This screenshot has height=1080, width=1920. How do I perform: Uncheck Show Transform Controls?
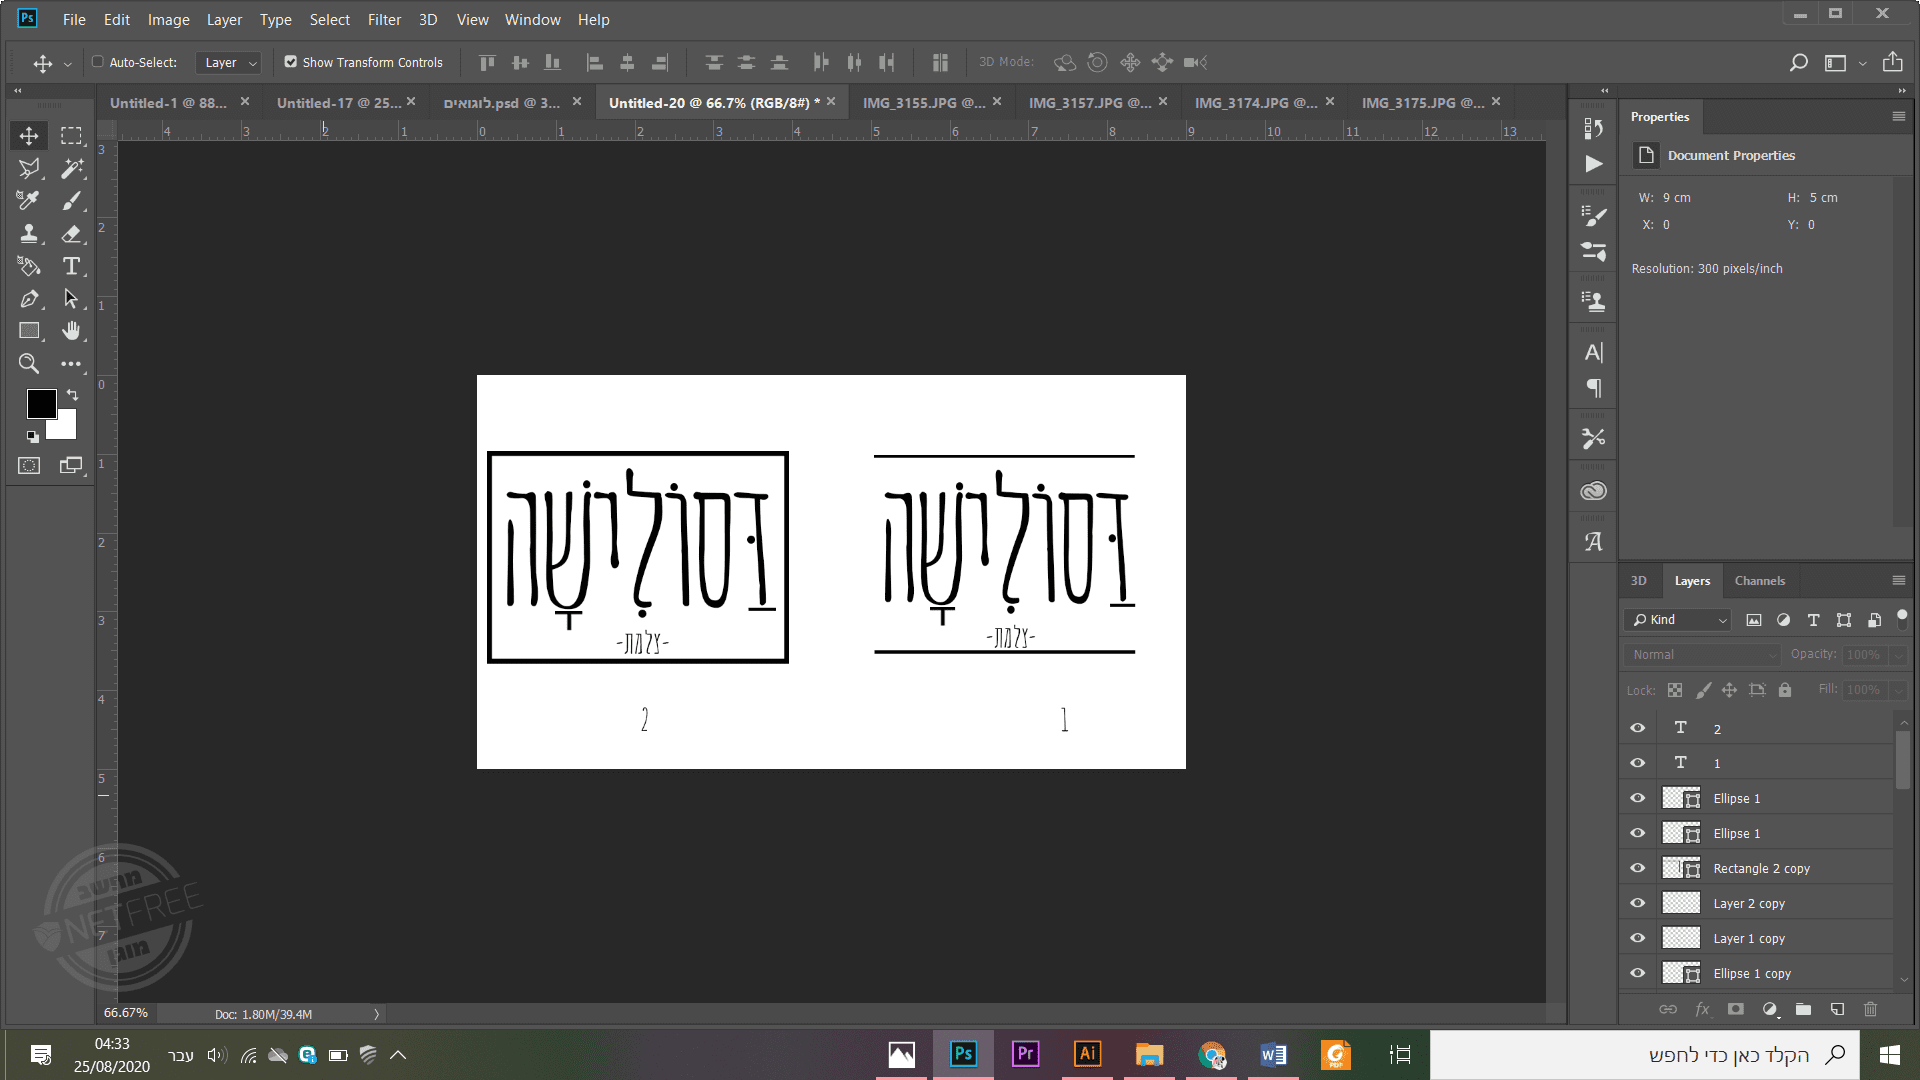(x=291, y=62)
